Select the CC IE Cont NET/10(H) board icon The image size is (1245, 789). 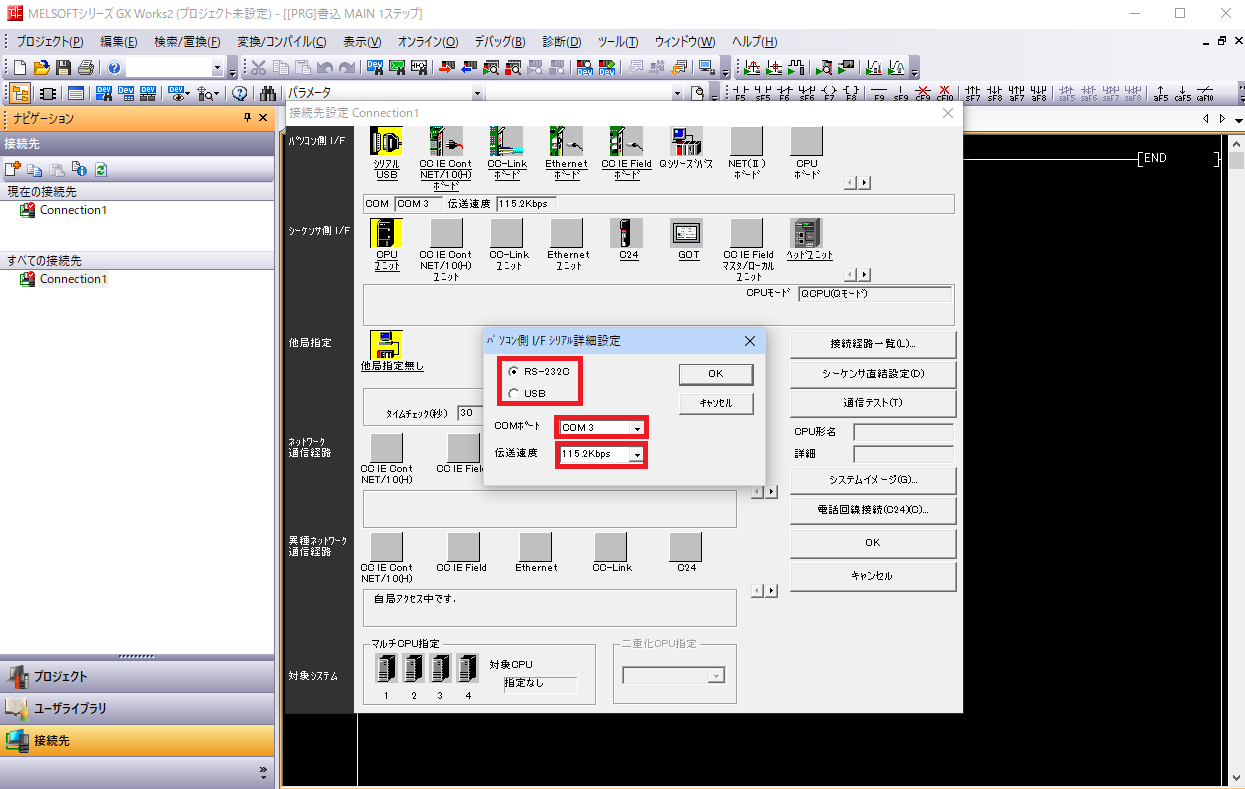click(446, 141)
